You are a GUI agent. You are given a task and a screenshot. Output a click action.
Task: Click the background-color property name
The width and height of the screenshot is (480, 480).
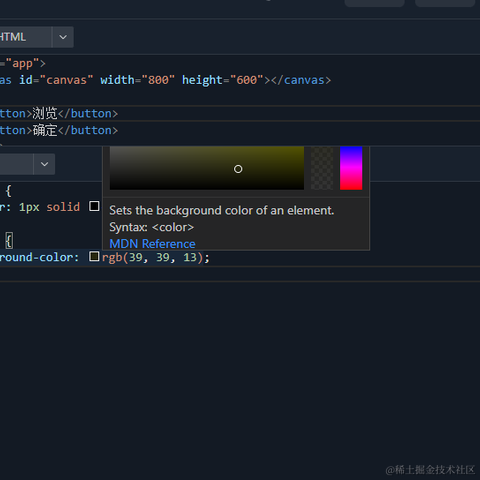39,257
